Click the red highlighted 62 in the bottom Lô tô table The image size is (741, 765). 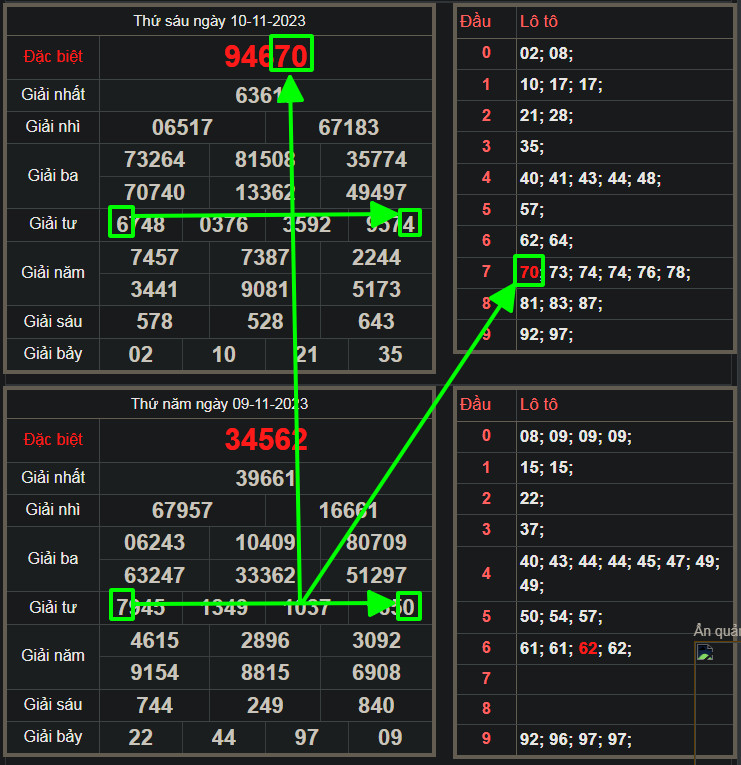click(588, 649)
